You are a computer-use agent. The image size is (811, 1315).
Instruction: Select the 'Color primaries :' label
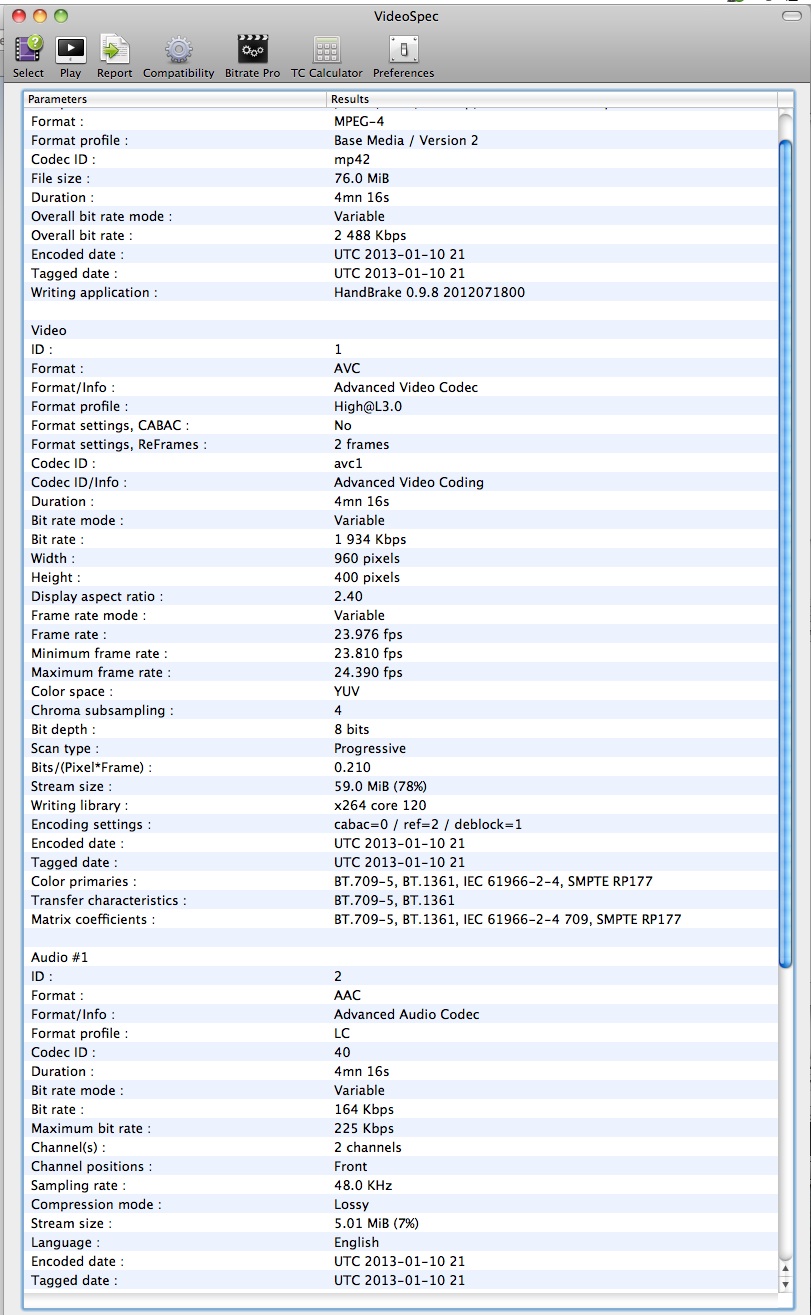point(83,881)
